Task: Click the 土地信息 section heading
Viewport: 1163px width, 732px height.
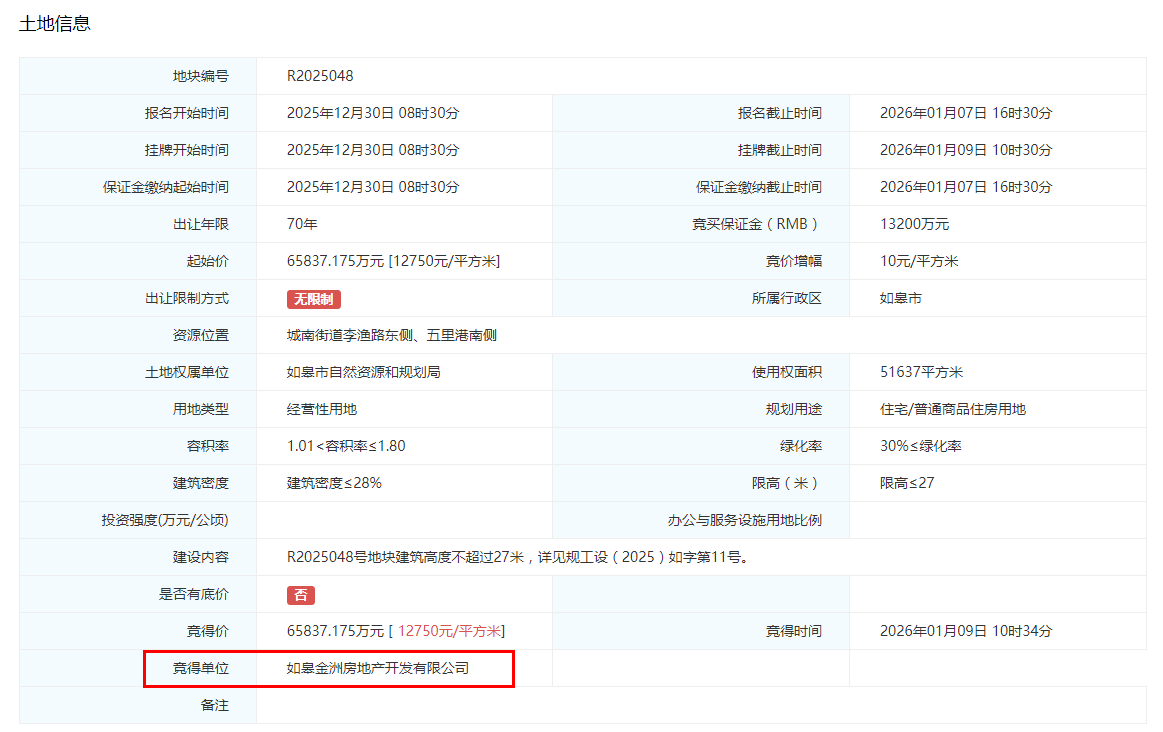Action: [x=55, y=23]
